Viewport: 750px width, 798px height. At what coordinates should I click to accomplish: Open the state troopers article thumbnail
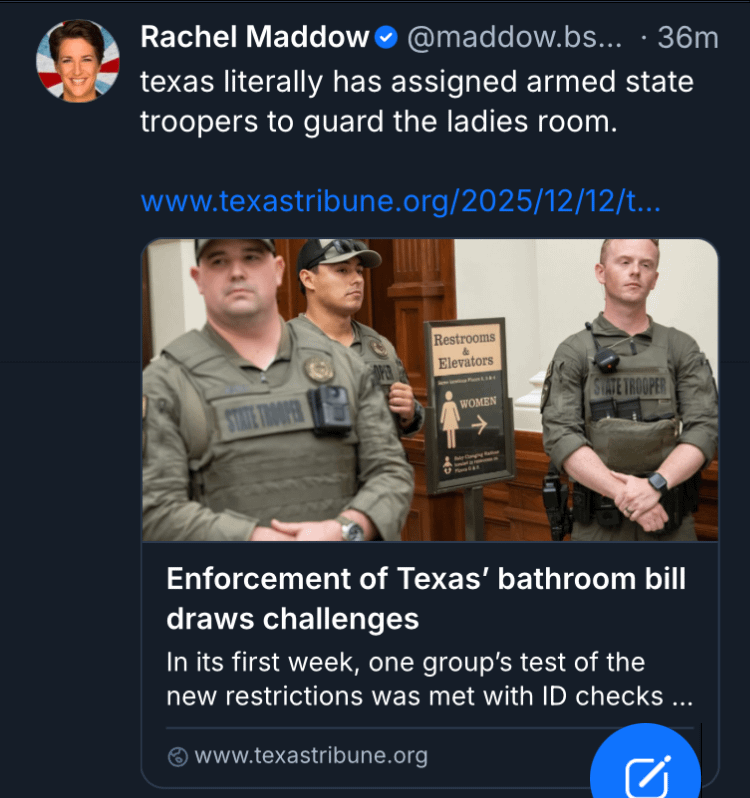(430, 390)
